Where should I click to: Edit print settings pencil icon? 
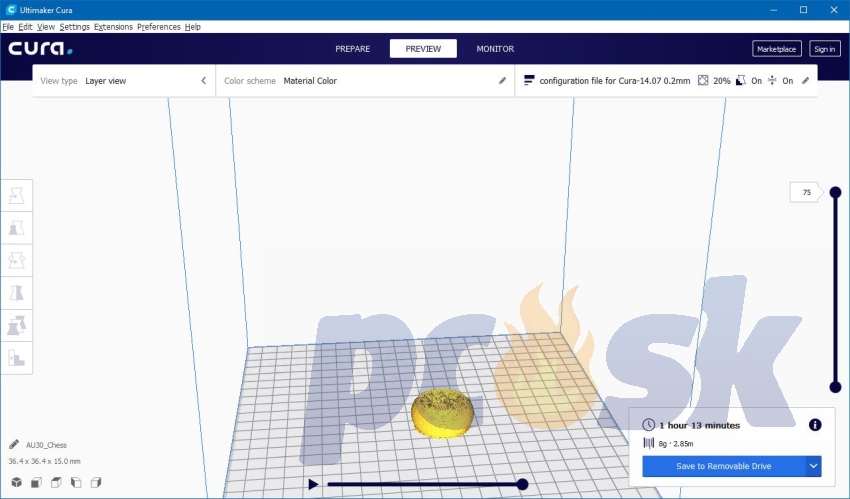(806, 81)
